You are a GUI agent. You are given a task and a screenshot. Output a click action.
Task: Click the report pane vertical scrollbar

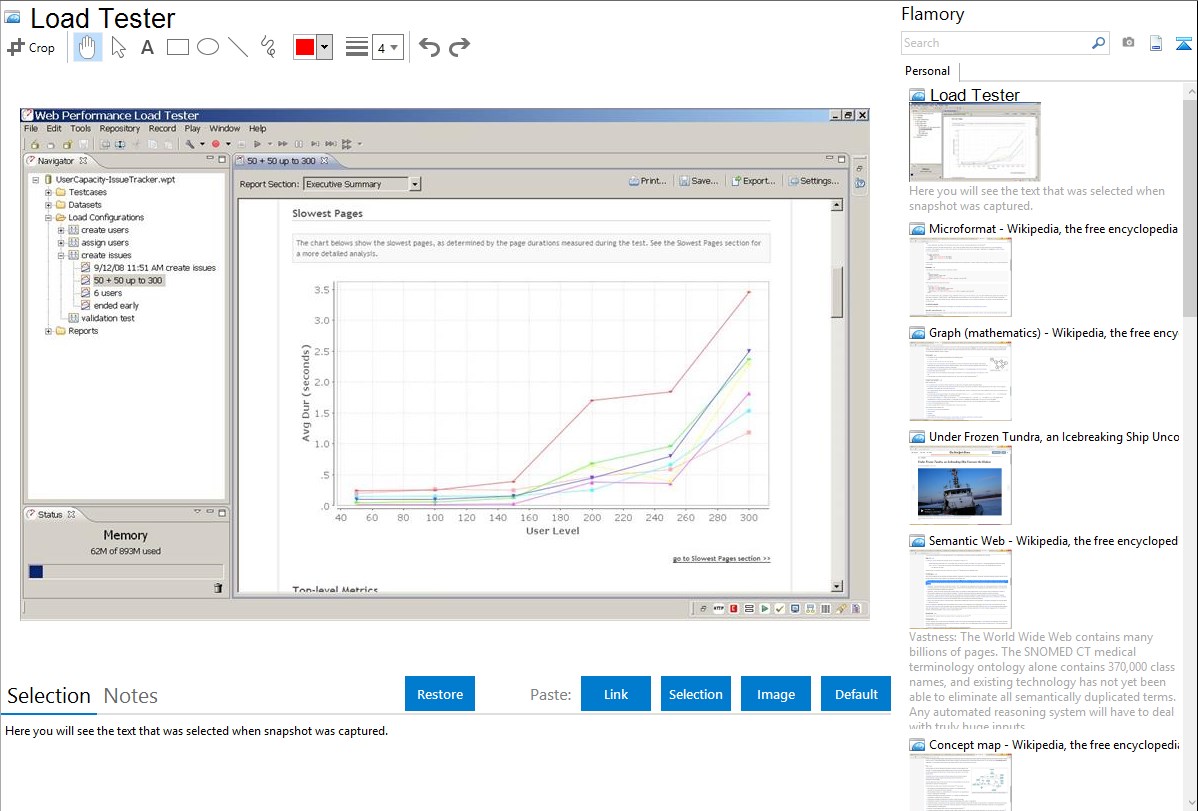[x=837, y=395]
